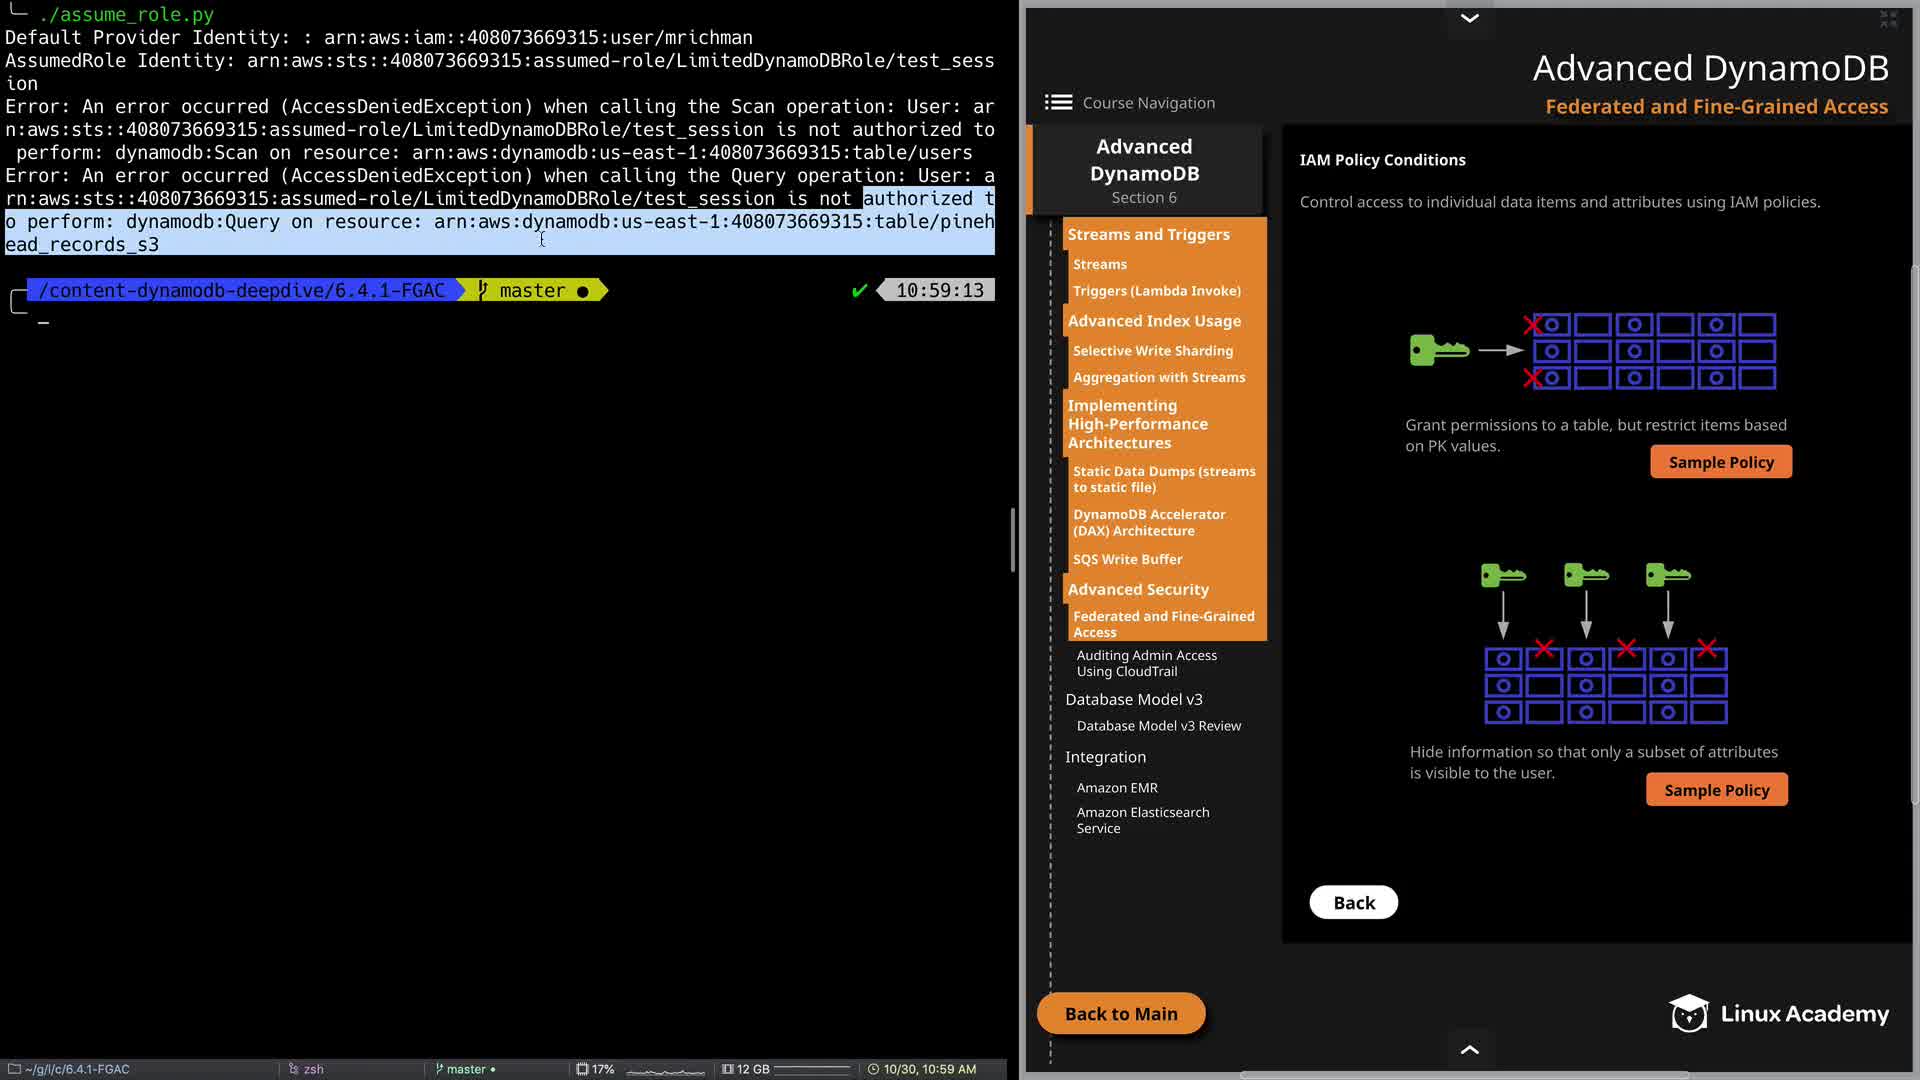1920x1080 pixels.
Task: Expand the bottom panel chevron
Action: click(x=1469, y=1049)
